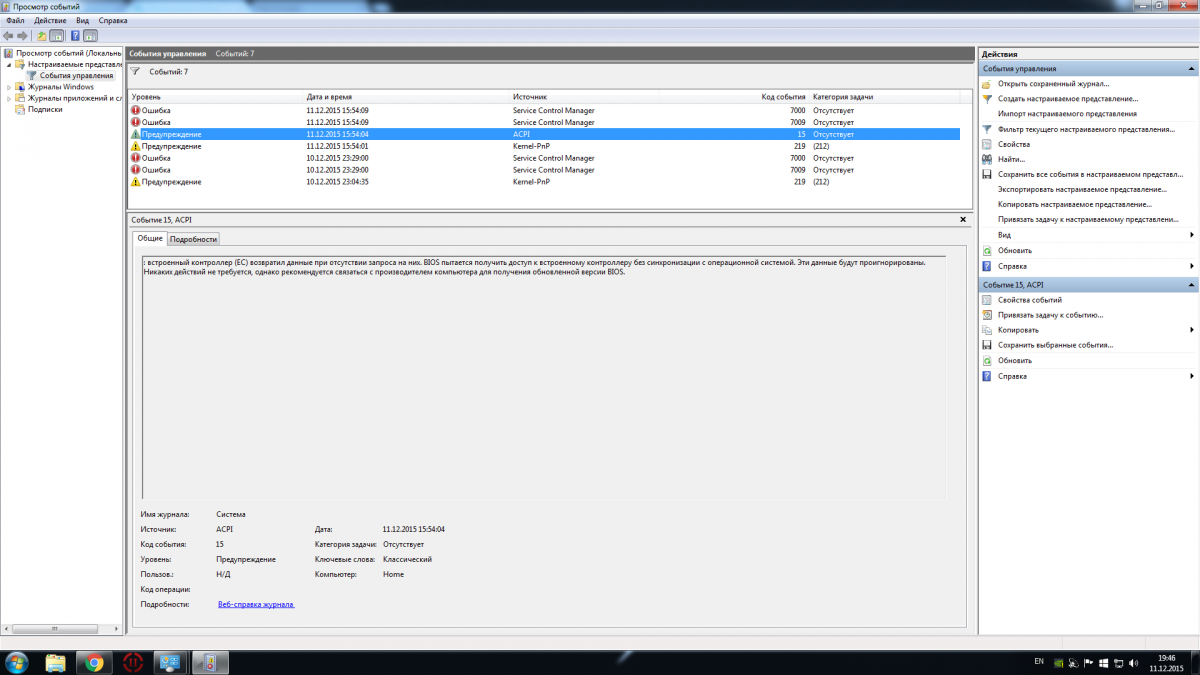Click the binoculars icon beside Найти
Screen dimensions: 1200x675
pyautogui.click(x=987, y=159)
